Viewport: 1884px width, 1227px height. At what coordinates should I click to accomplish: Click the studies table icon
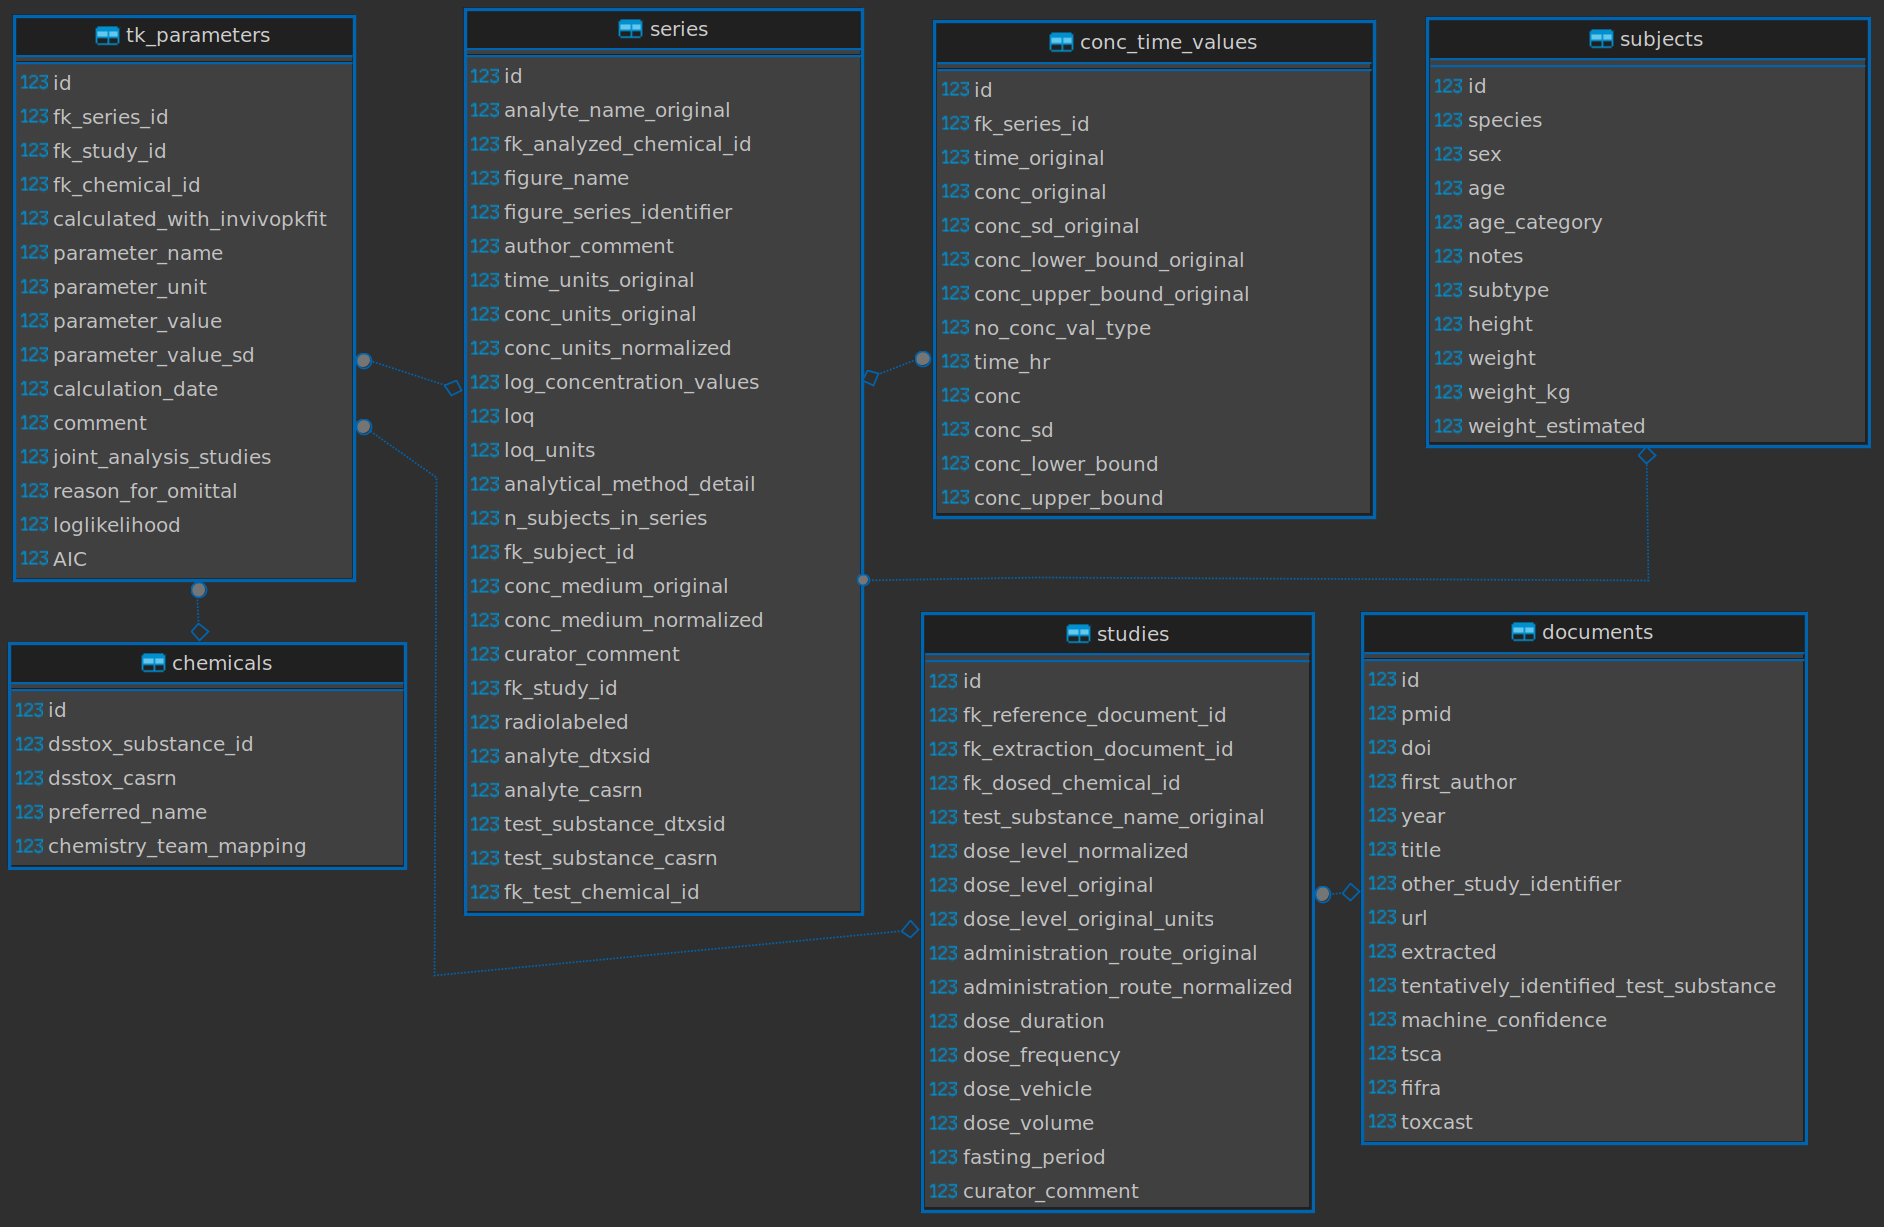tap(1078, 634)
